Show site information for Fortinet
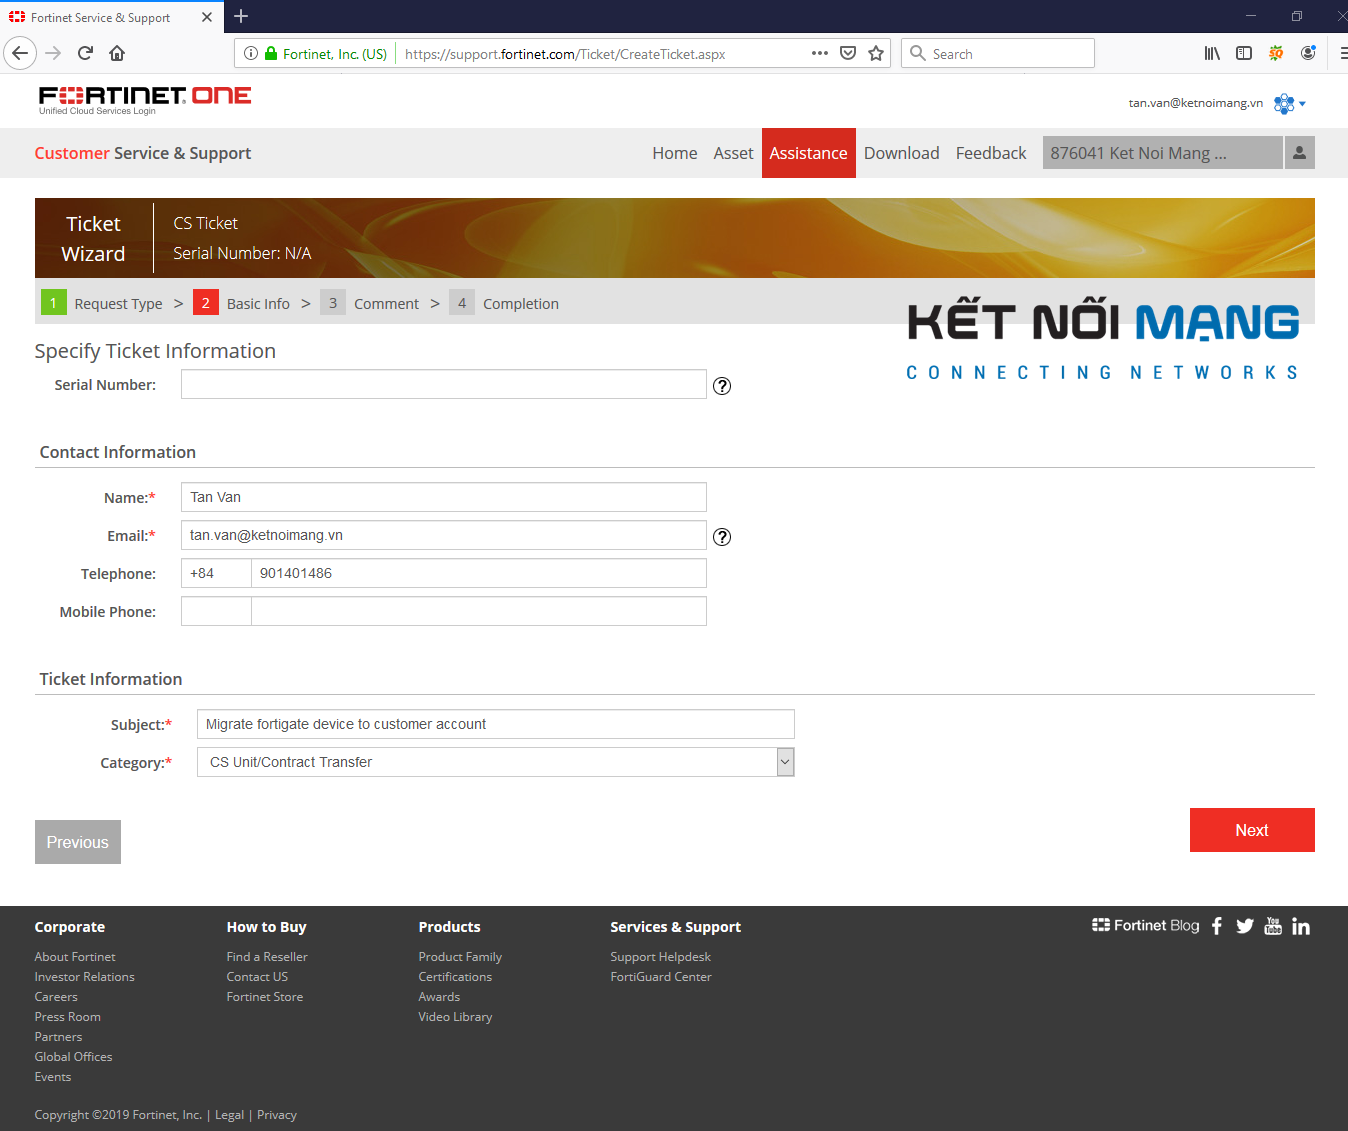1348x1131 pixels. pos(251,54)
